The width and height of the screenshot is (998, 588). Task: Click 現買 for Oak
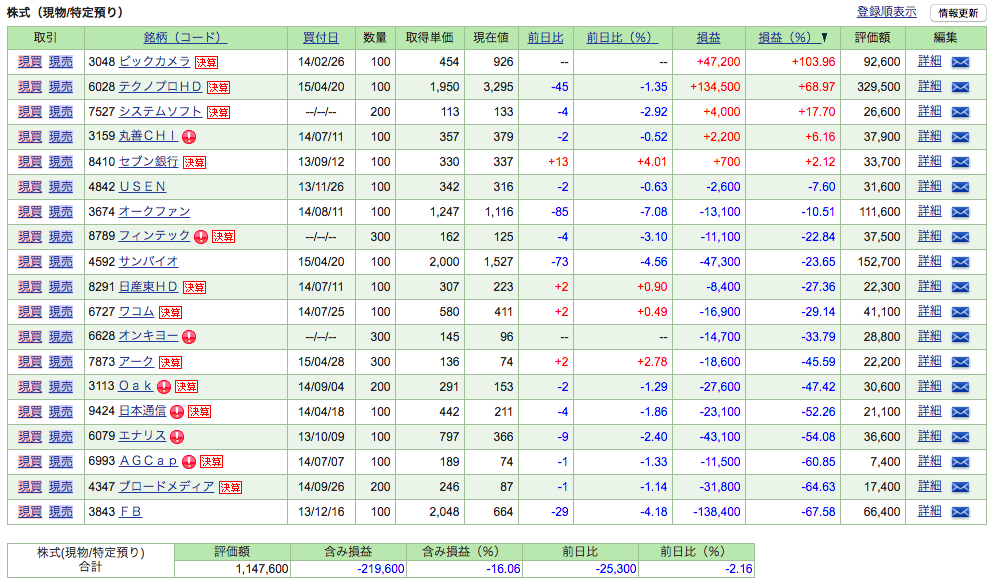click(30, 386)
